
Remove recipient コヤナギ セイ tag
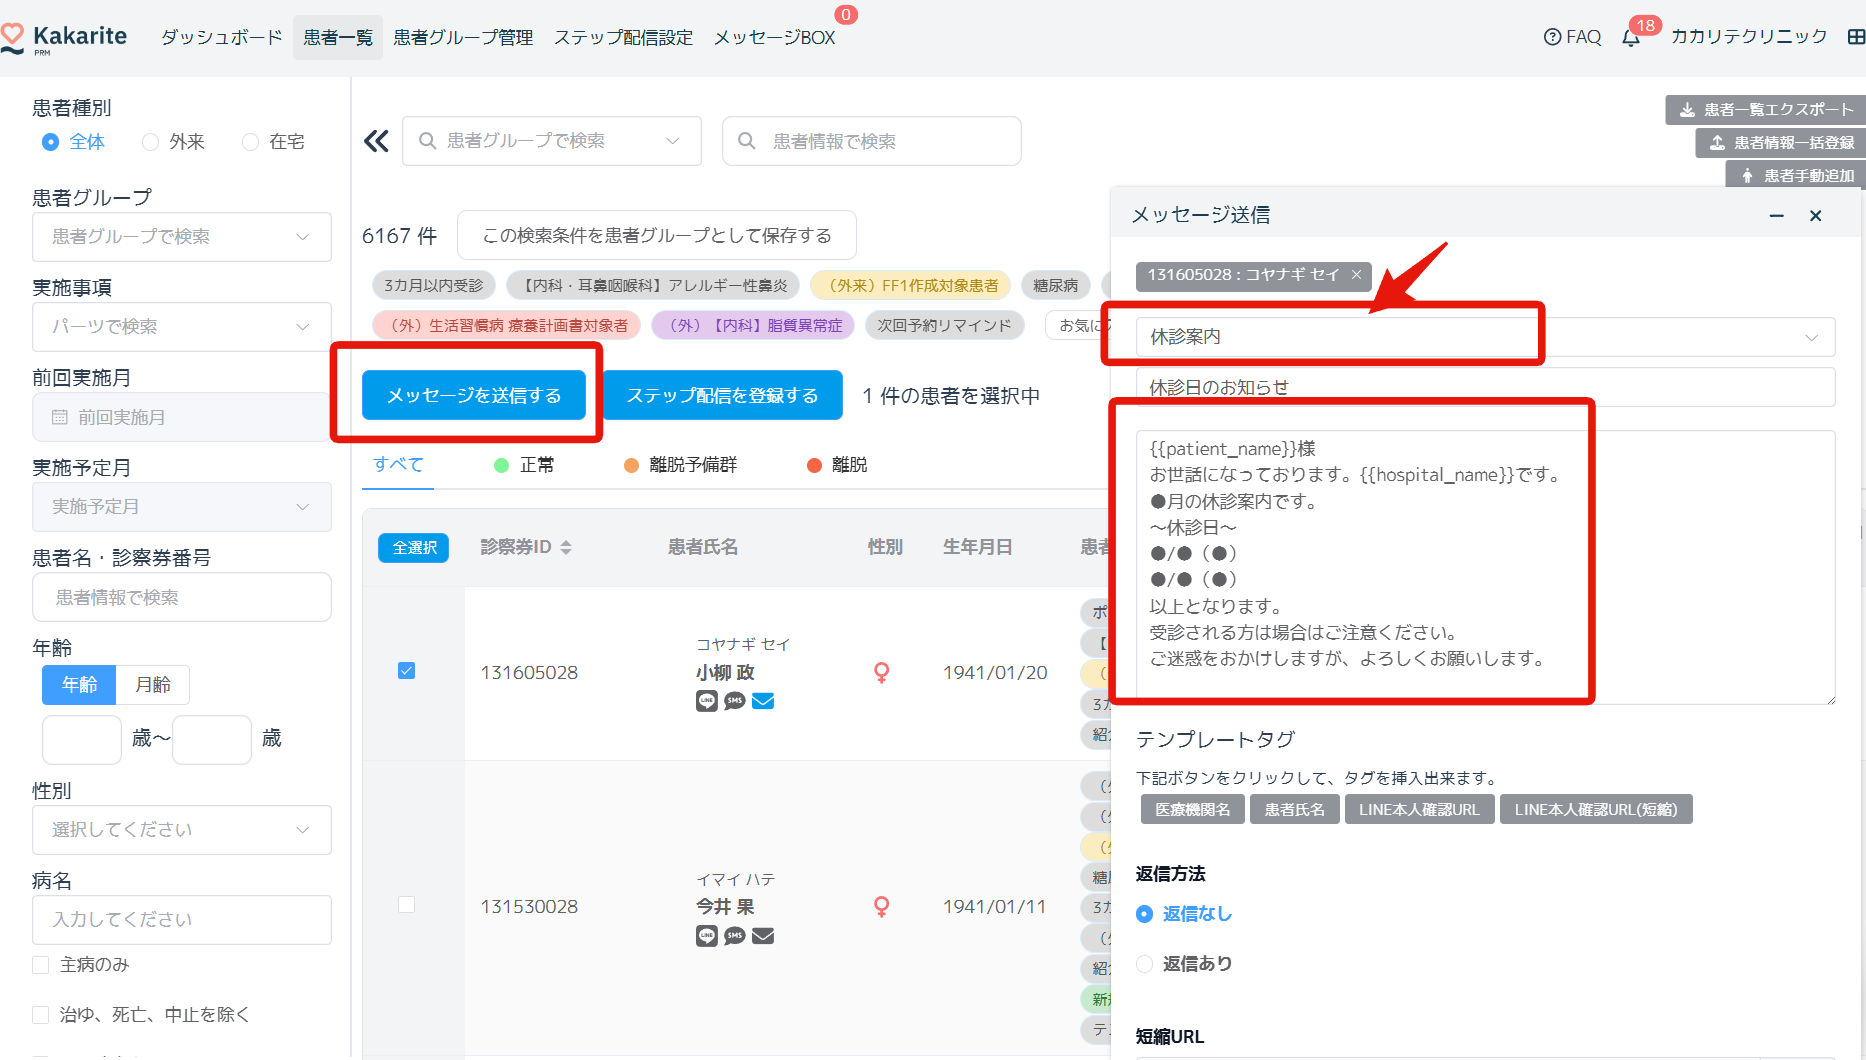[1356, 275]
